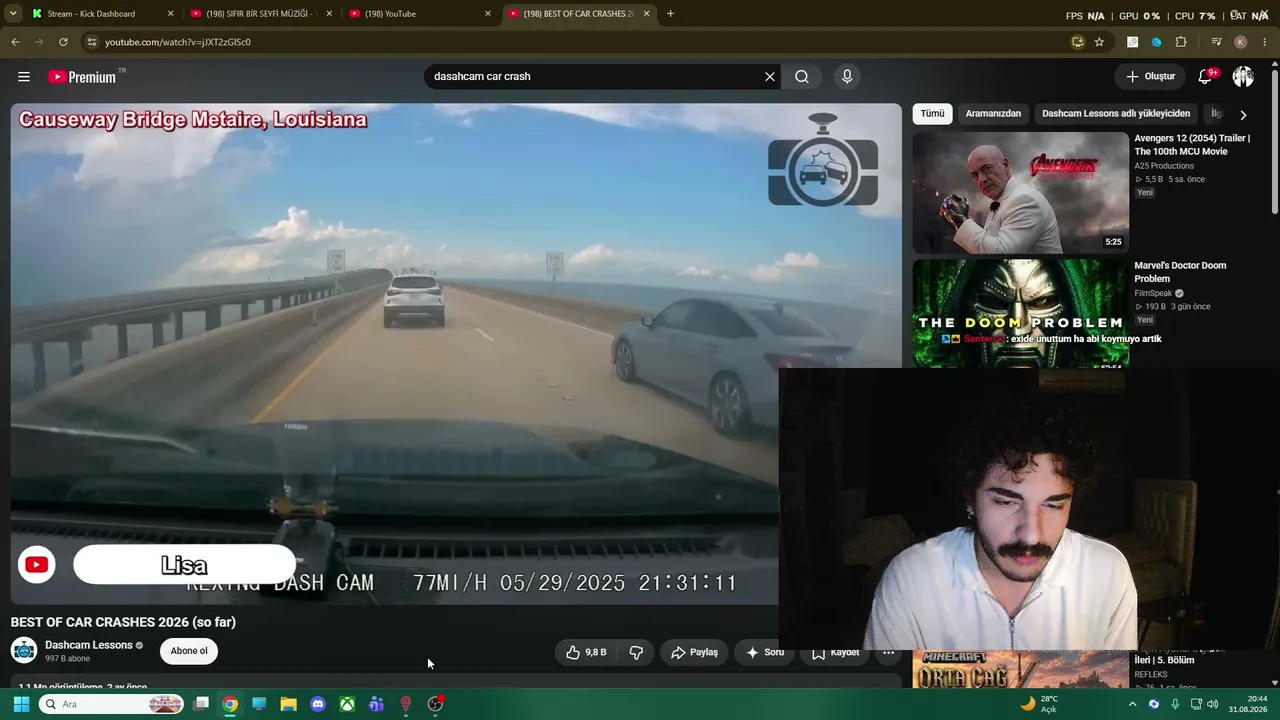The width and height of the screenshot is (1280, 720).
Task: Start voice search with microphone
Action: click(847, 77)
